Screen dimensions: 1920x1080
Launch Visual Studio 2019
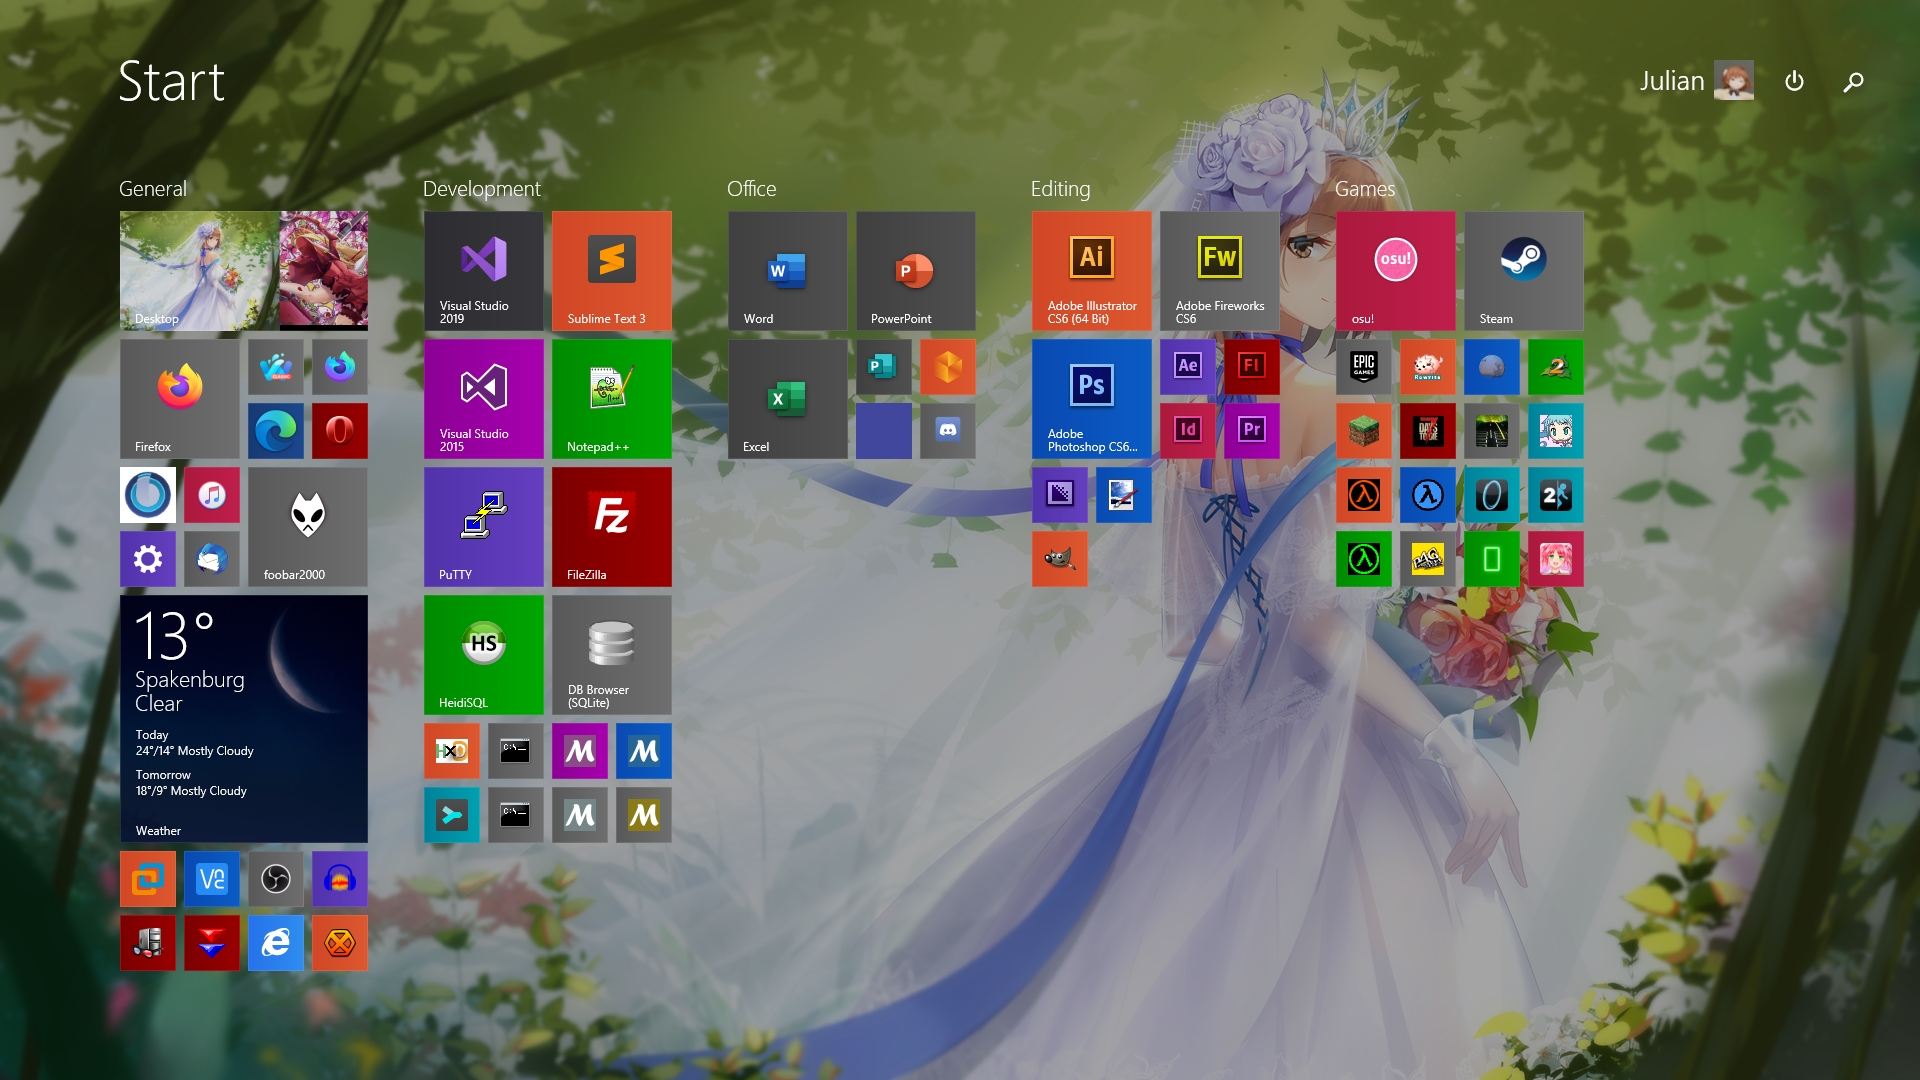tap(484, 271)
